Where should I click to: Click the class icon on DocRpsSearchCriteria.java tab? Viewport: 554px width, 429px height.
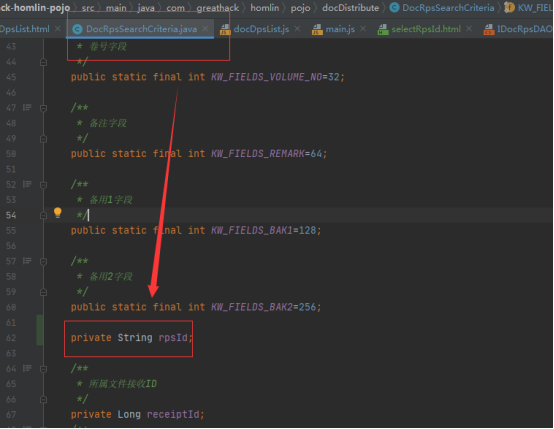(x=77, y=29)
